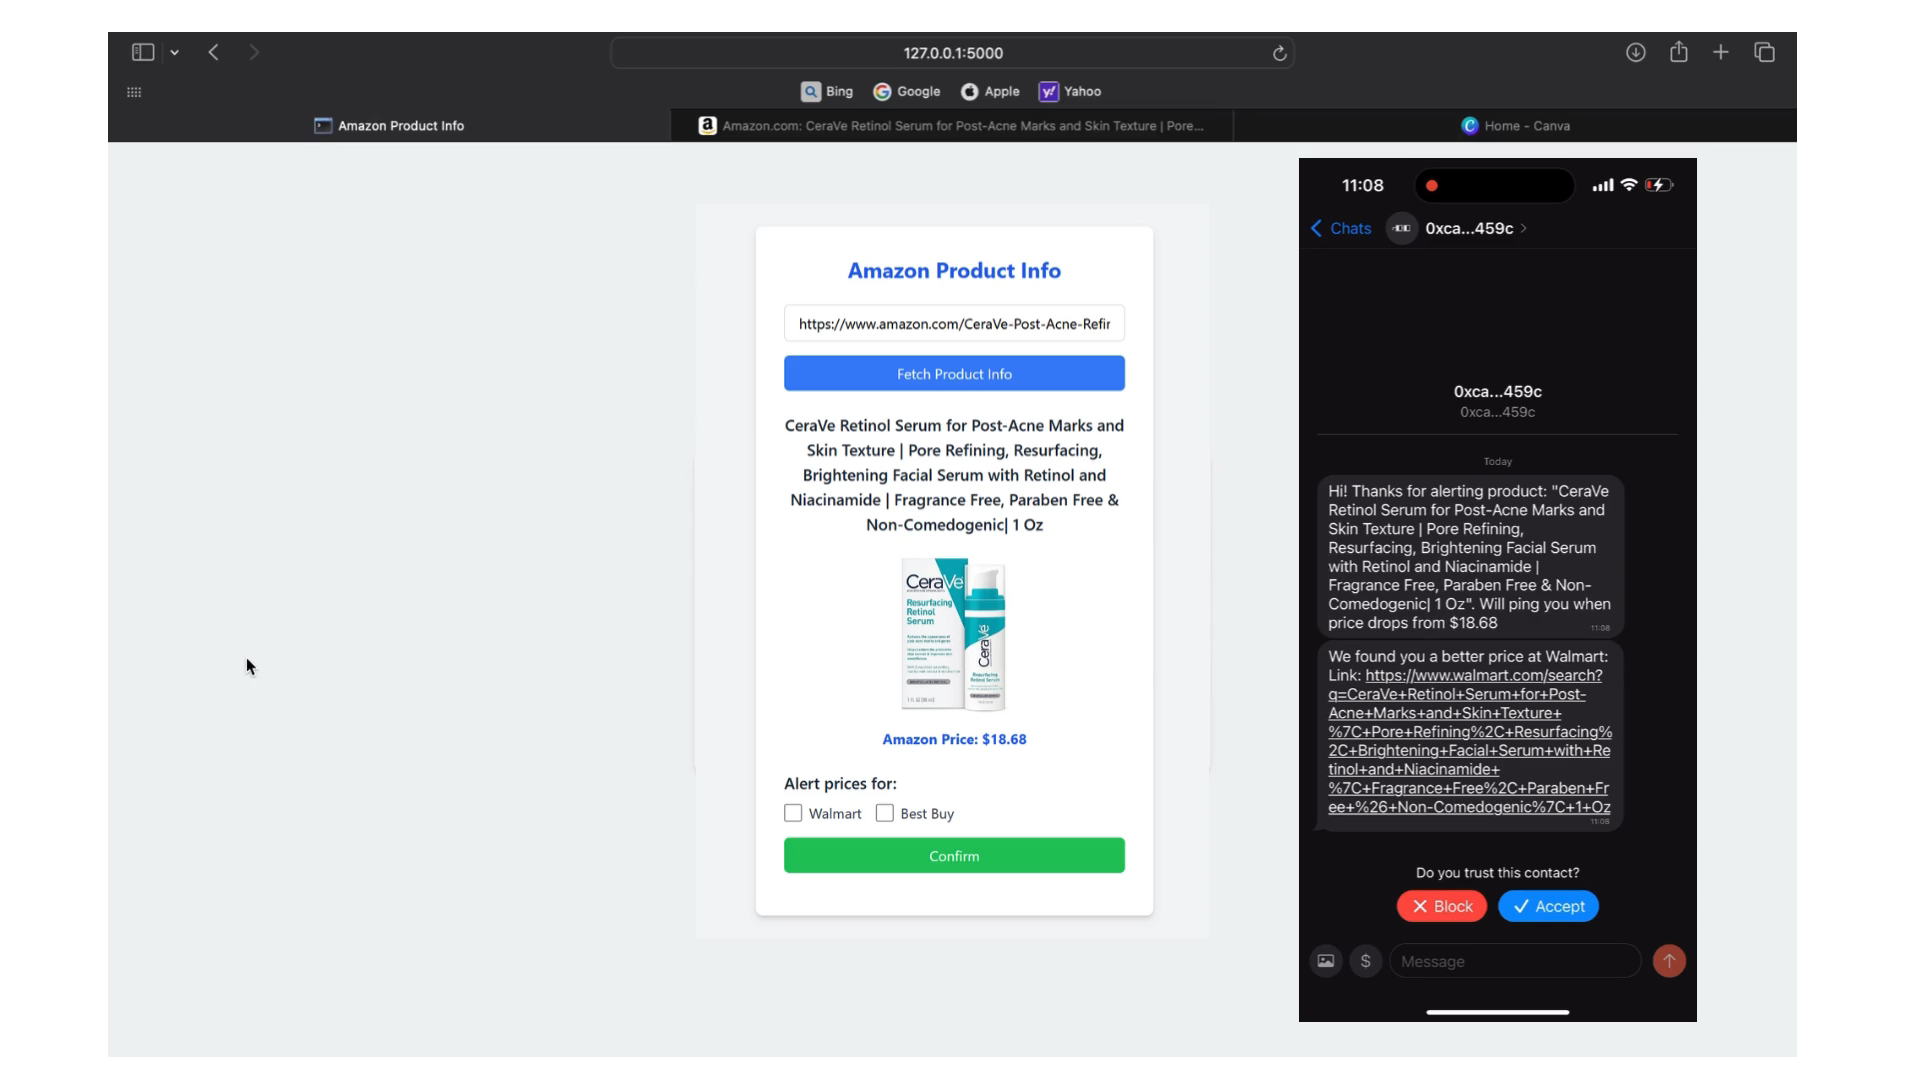This screenshot has height=1080, width=1920.
Task: Open the Google bookmark
Action: (907, 91)
